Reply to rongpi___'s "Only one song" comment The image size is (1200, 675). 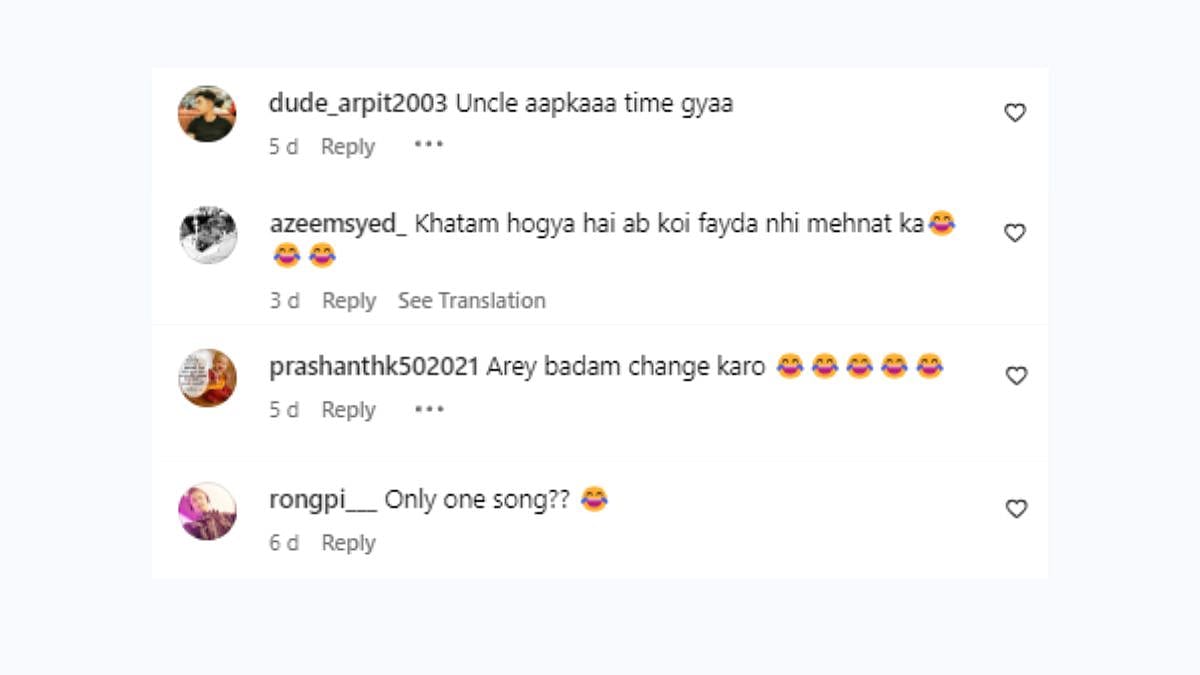coord(348,543)
